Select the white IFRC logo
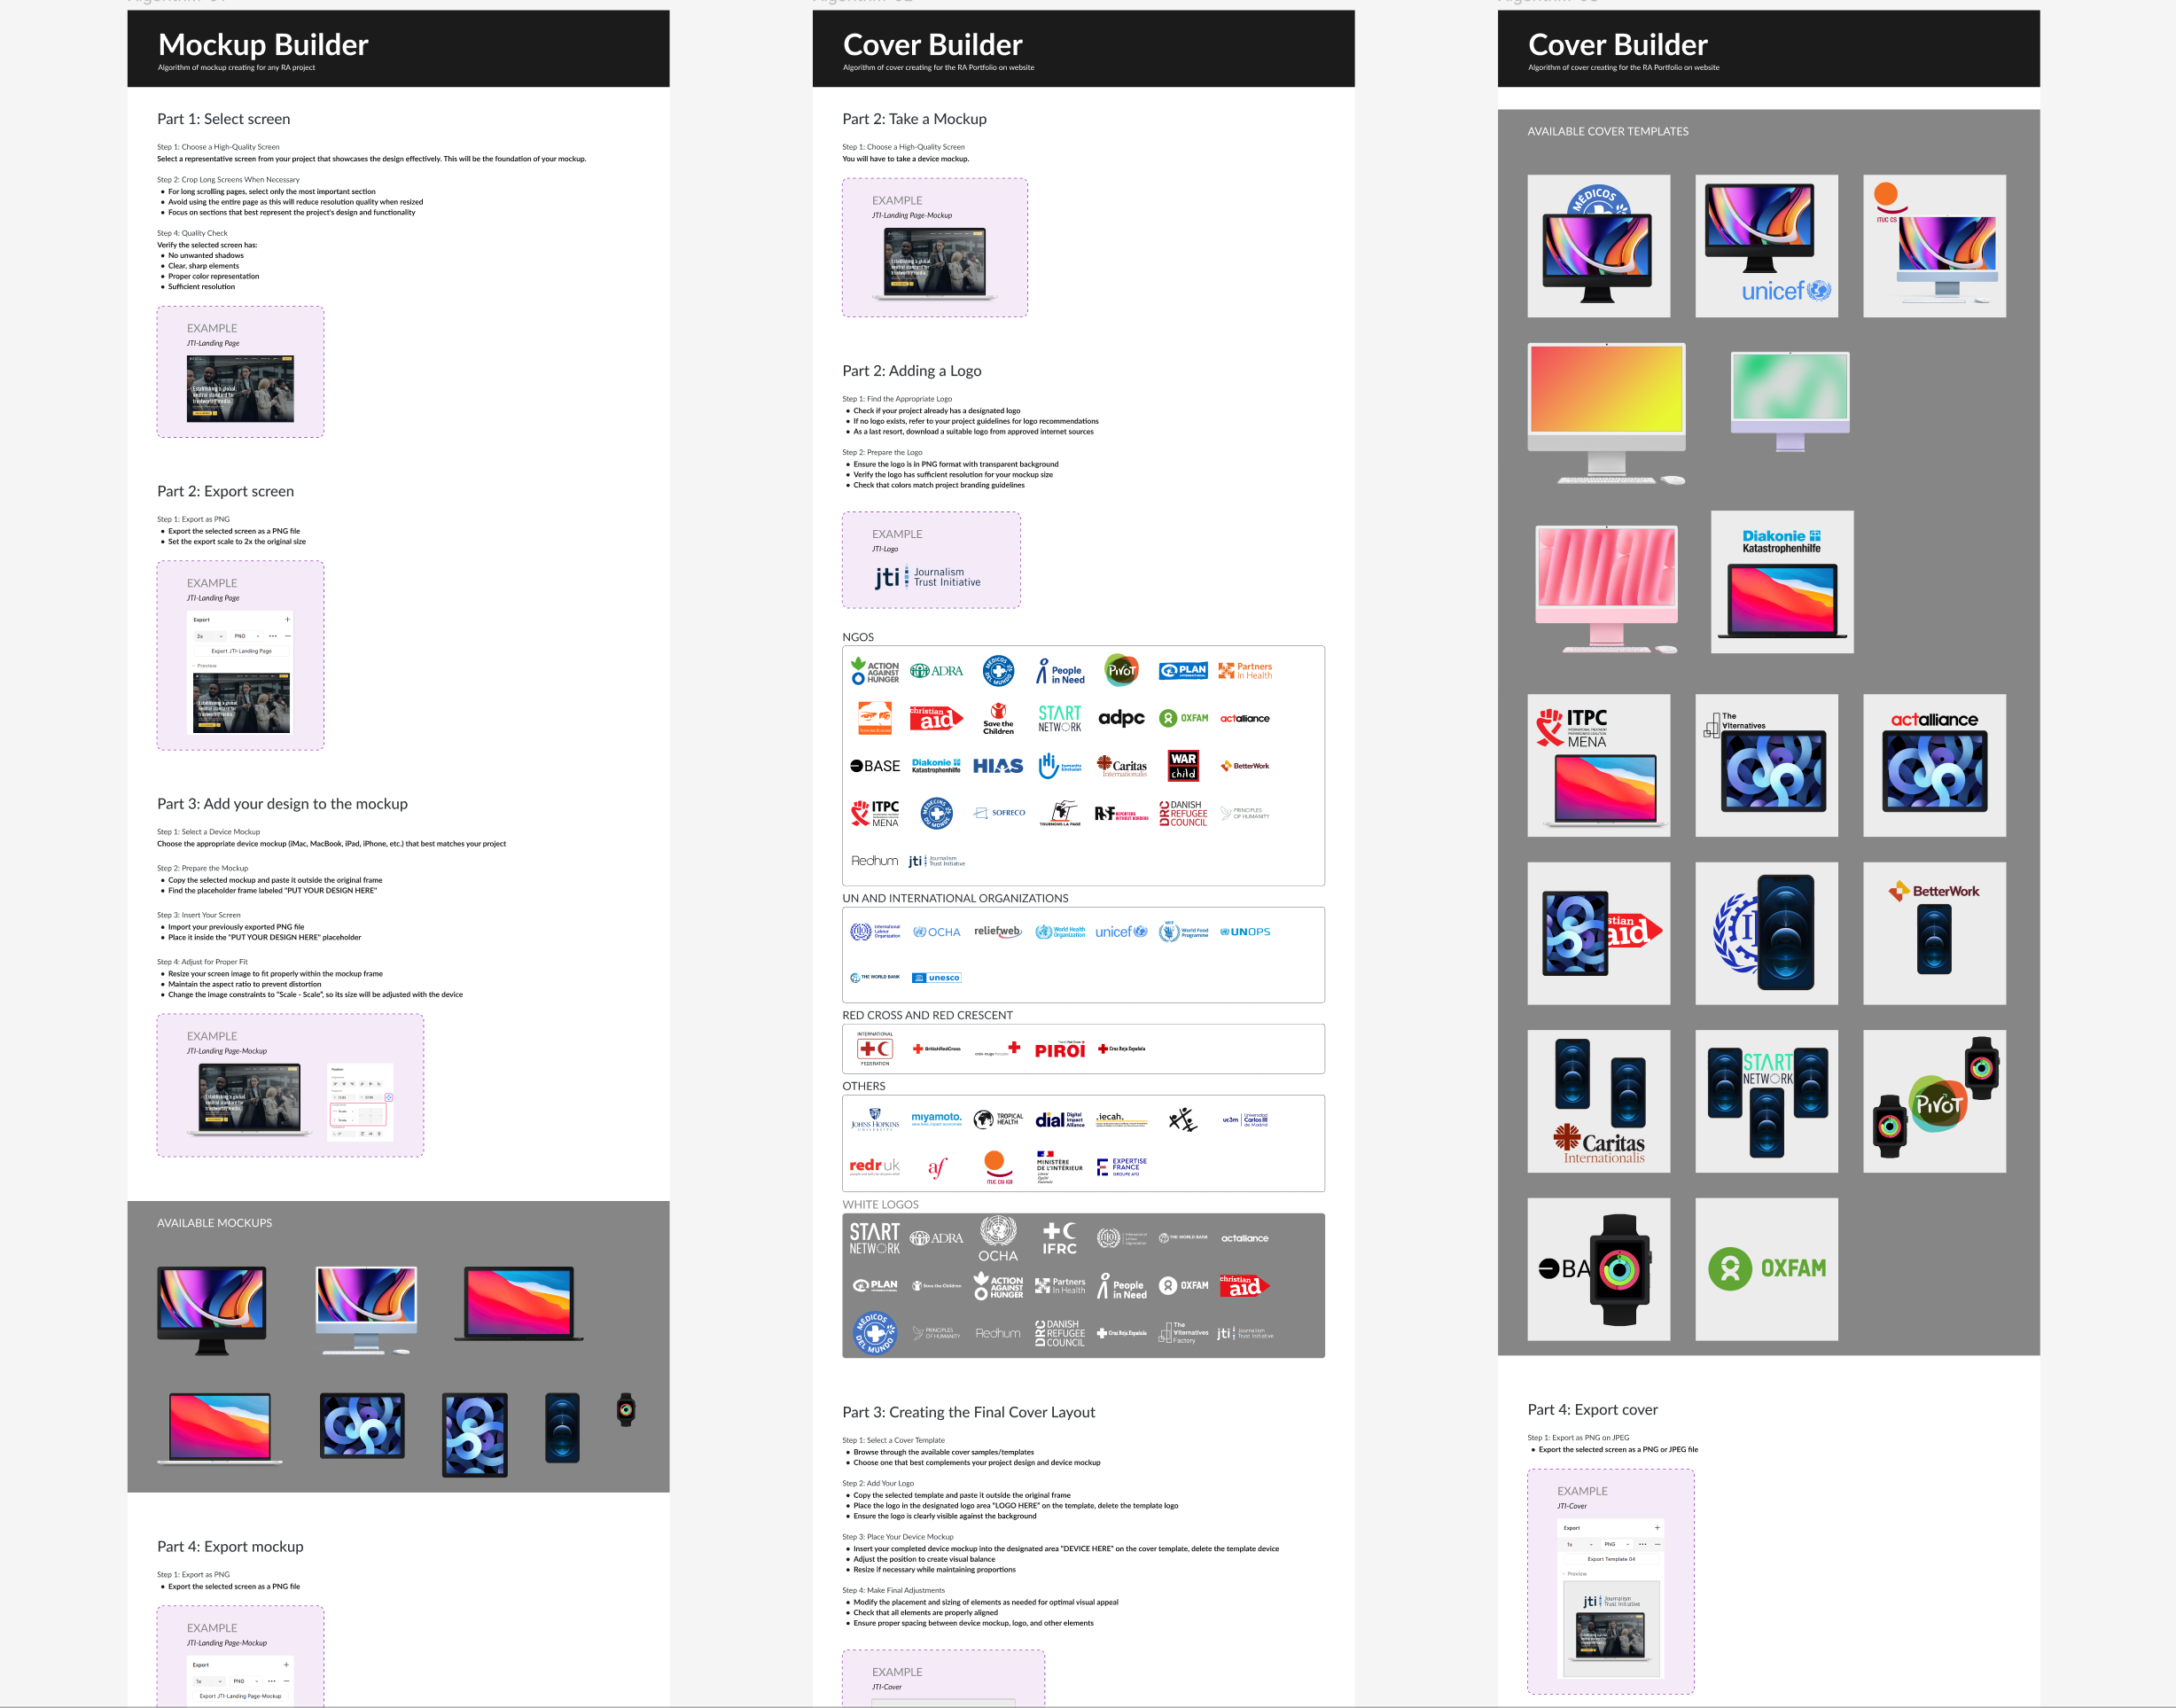 click(x=1060, y=1238)
